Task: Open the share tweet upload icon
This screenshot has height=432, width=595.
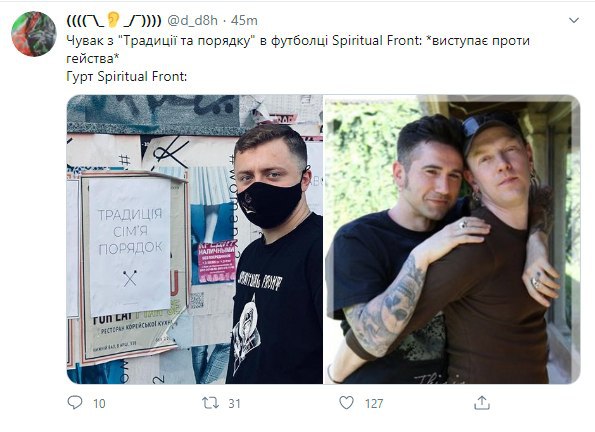Action: click(482, 403)
